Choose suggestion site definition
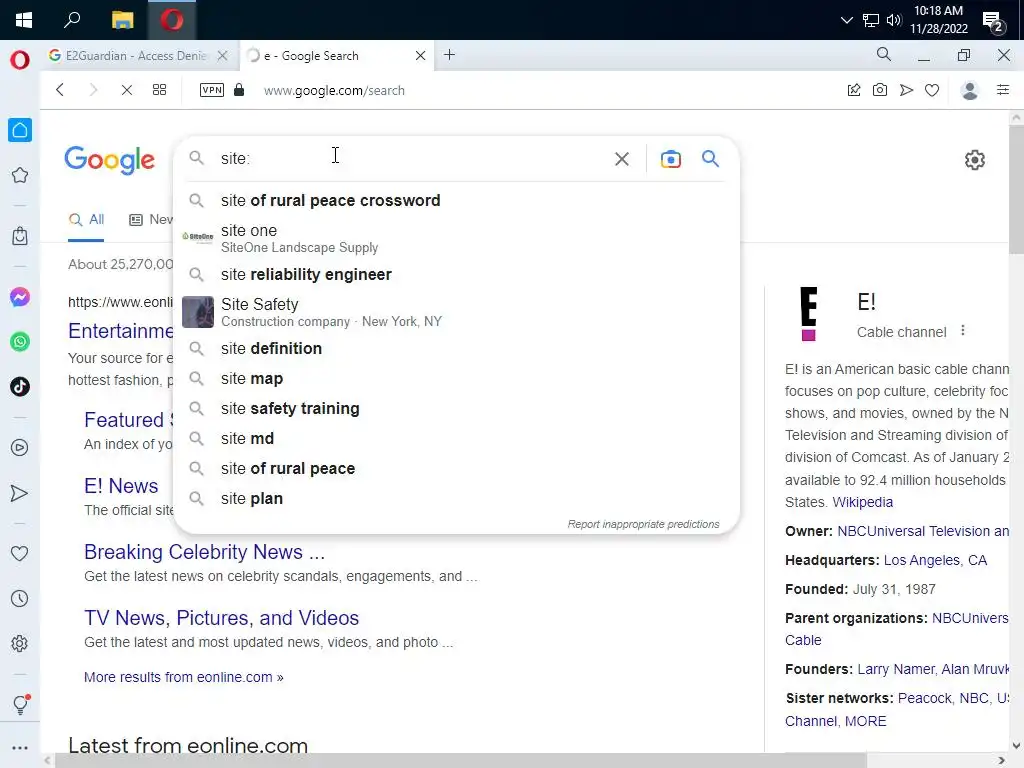1024x768 pixels. click(x=456, y=348)
